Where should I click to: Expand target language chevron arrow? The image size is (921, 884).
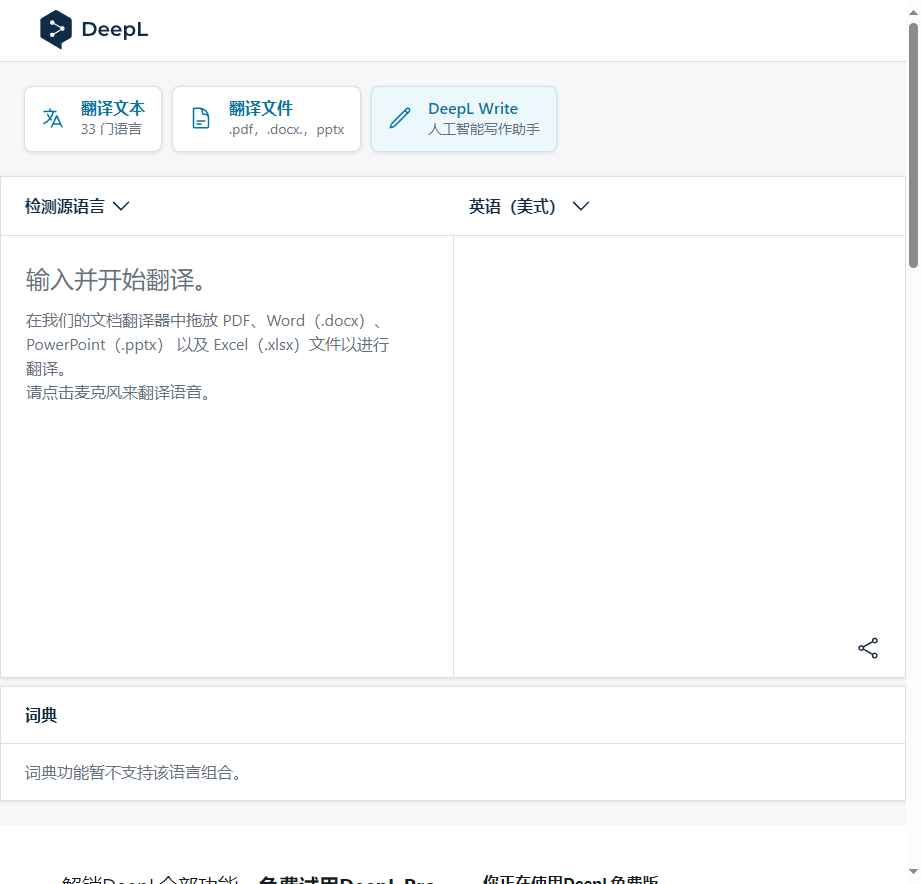[581, 206]
